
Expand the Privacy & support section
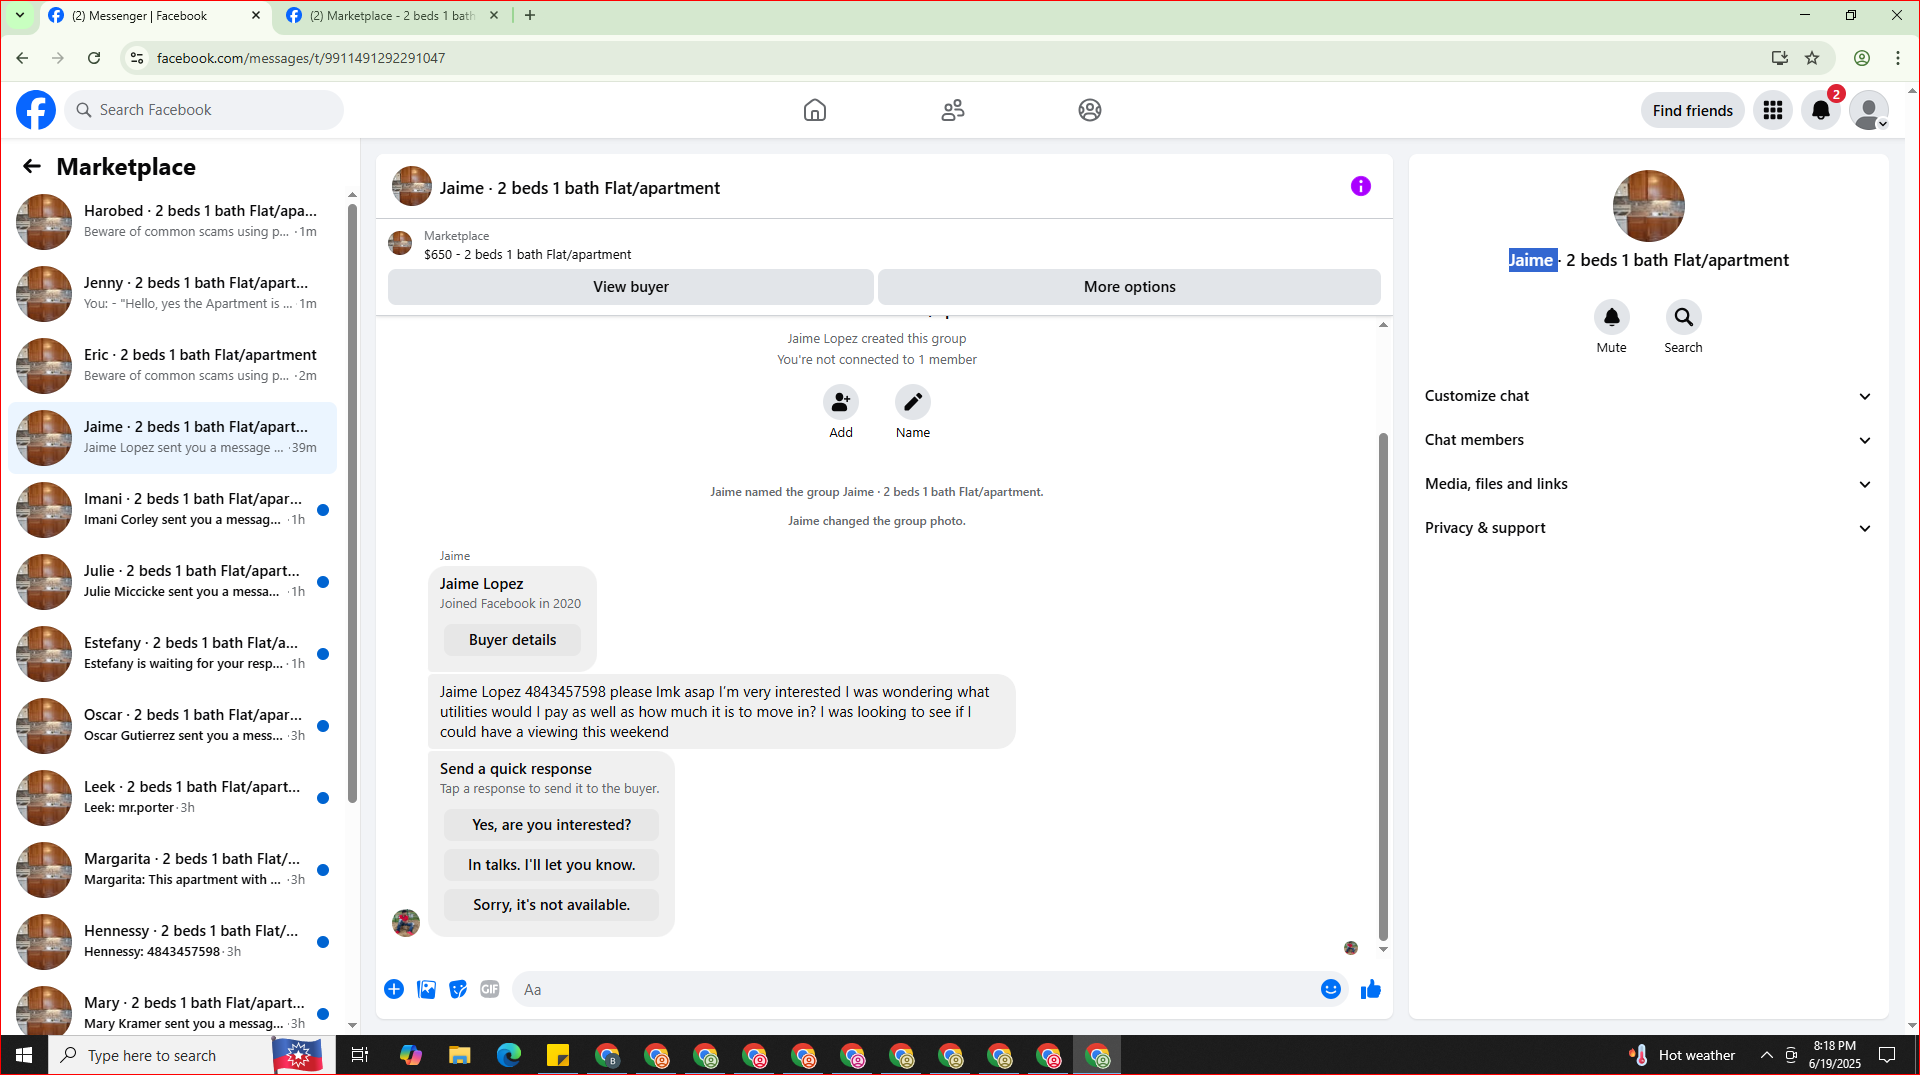pos(1648,528)
